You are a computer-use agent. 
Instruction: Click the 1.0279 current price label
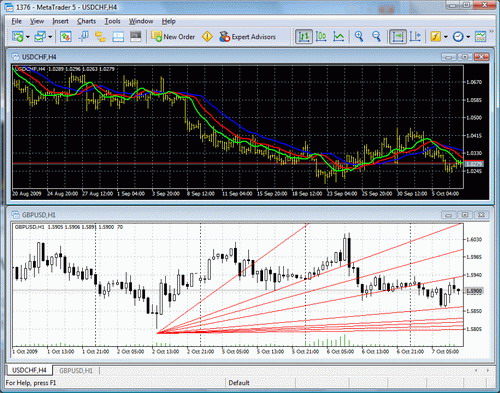474,164
